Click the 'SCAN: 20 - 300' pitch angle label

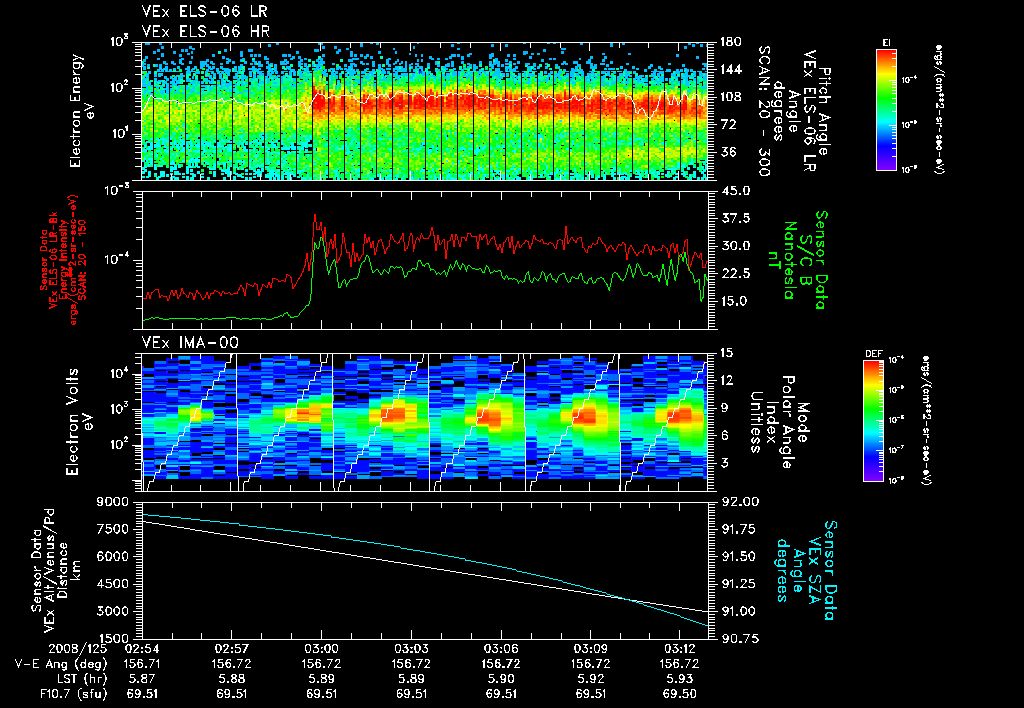763,110
